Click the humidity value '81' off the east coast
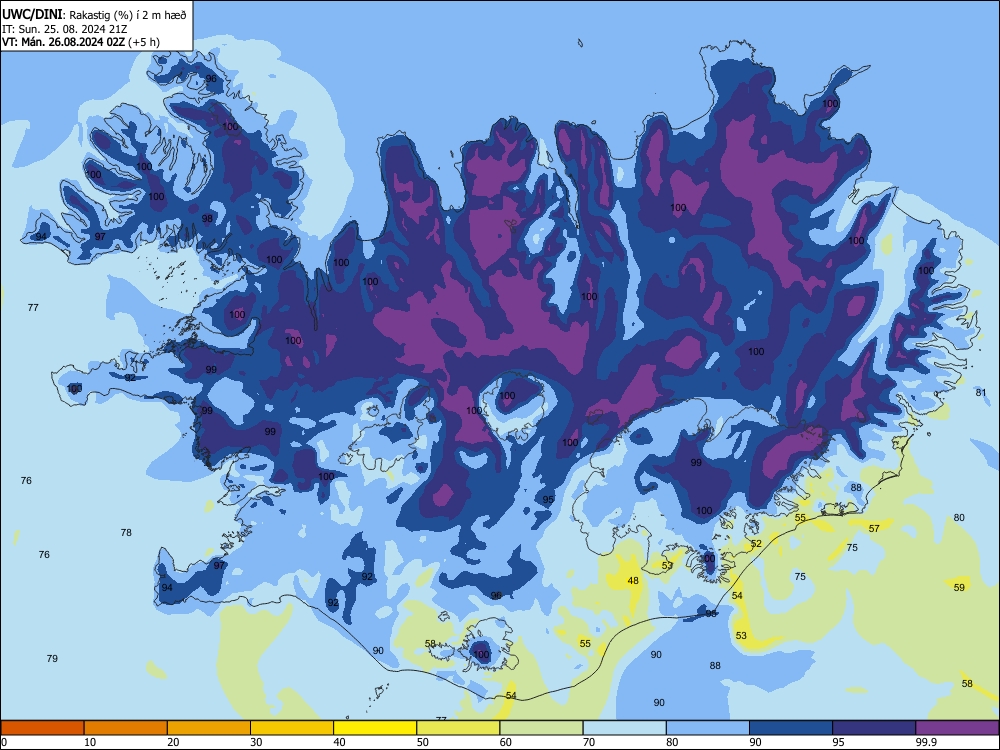 [x=981, y=392]
